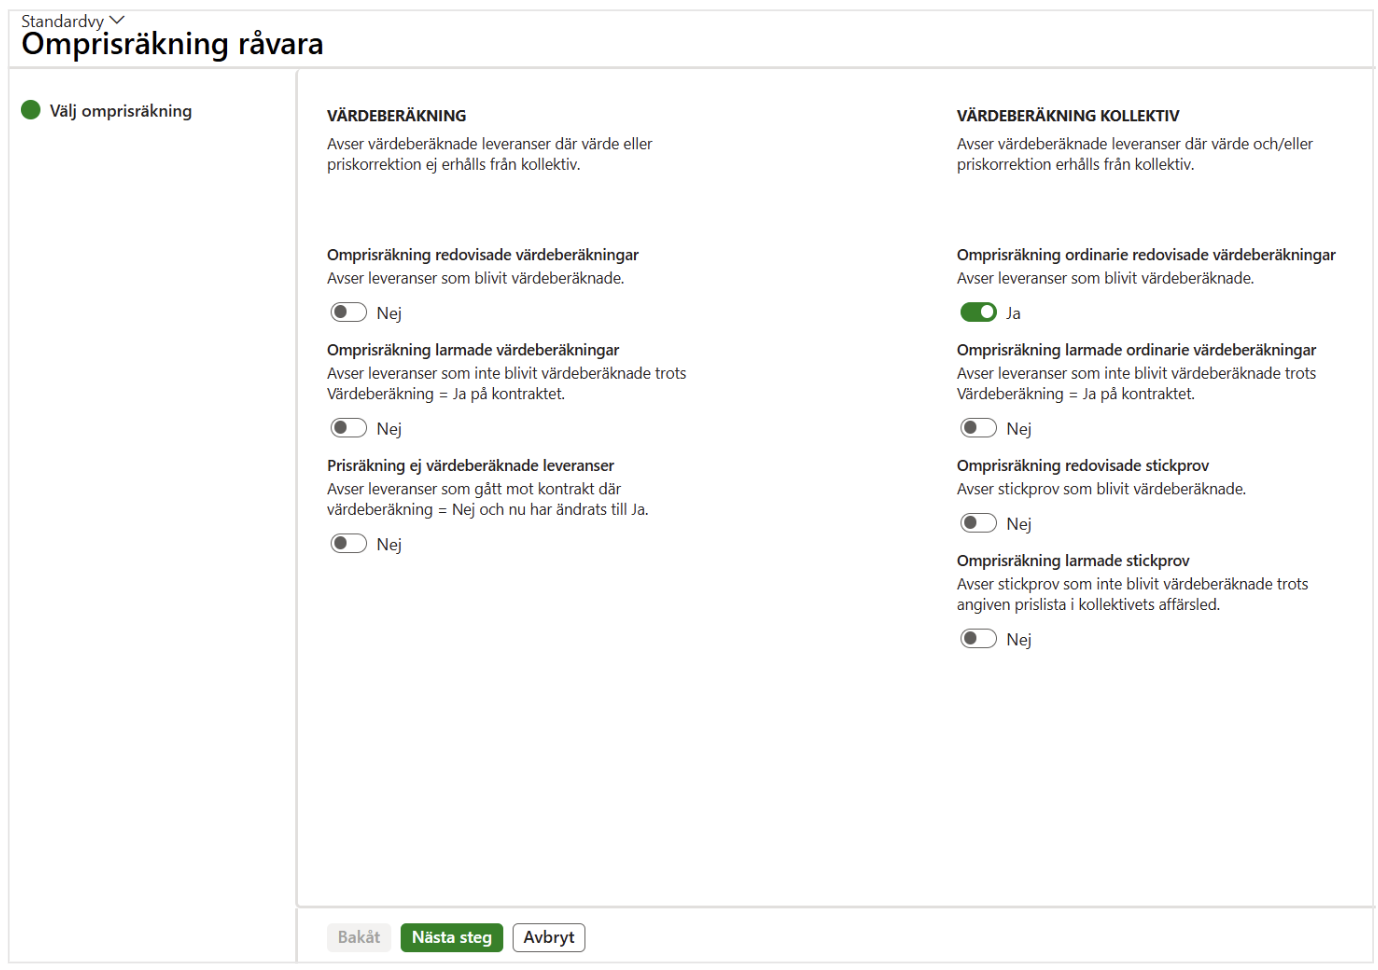The height and width of the screenshot is (970, 1378).
Task: Click the Ja label next to ordinarie toggle
Action: coord(1013,313)
